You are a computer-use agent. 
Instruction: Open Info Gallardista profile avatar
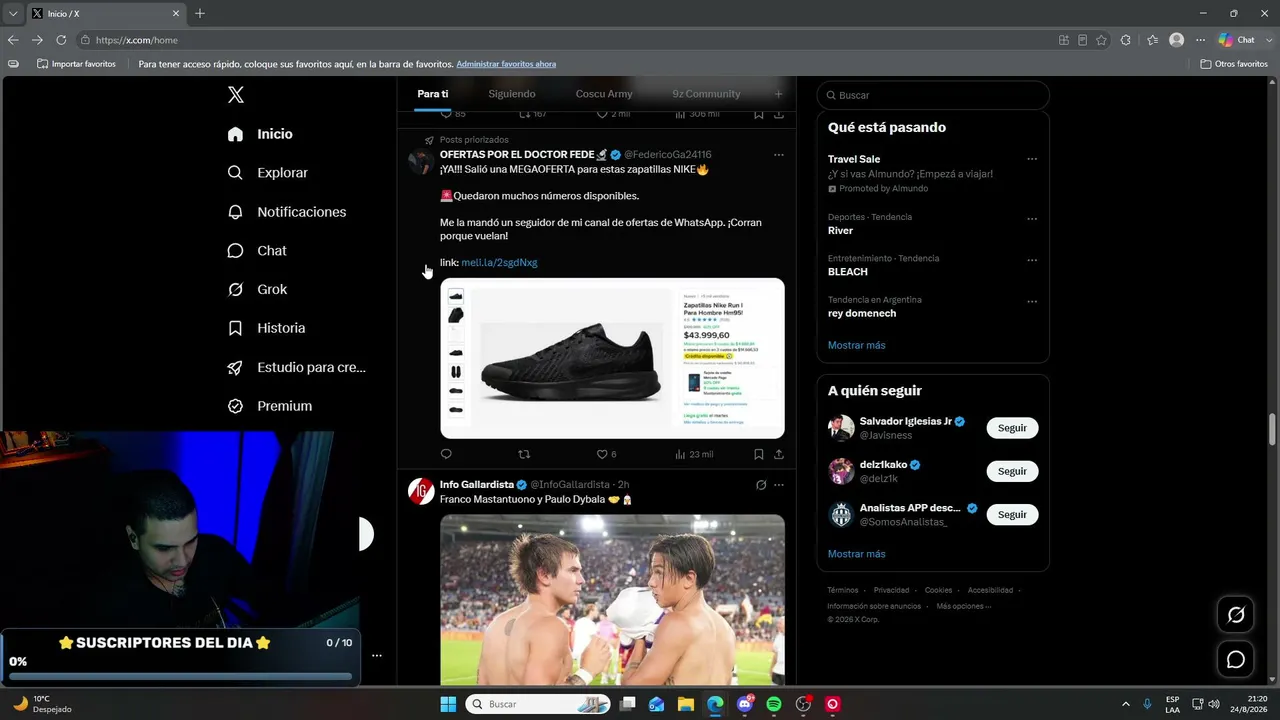click(421, 491)
